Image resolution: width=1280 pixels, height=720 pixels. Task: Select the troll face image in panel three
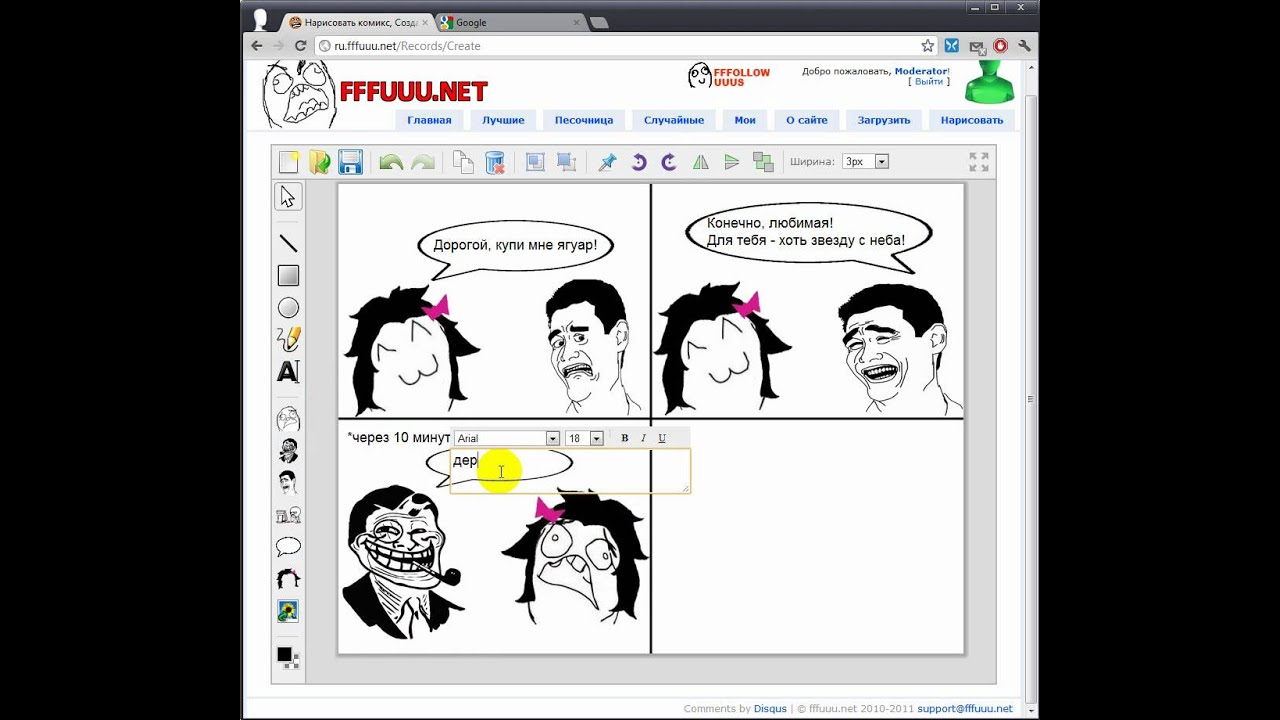(x=403, y=560)
